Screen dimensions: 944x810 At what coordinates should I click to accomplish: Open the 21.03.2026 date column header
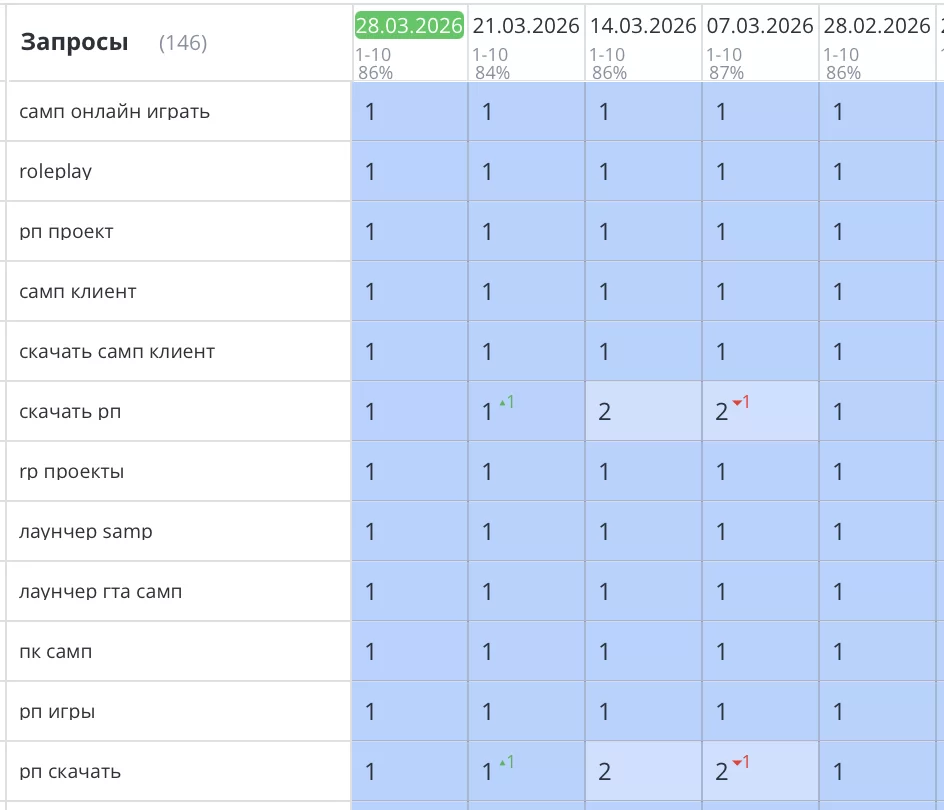(526, 26)
